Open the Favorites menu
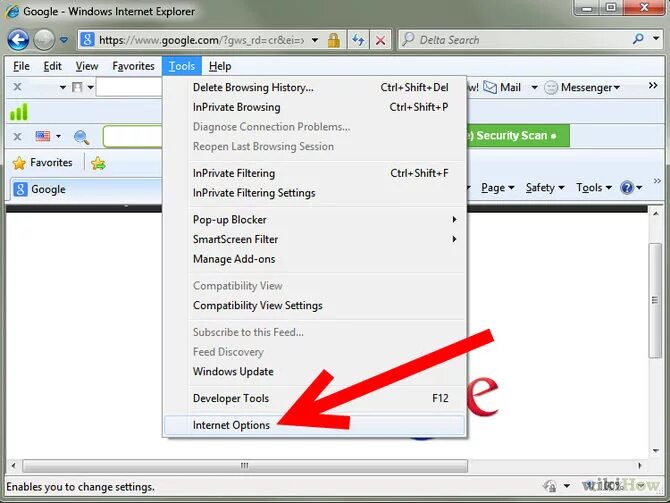 point(133,66)
